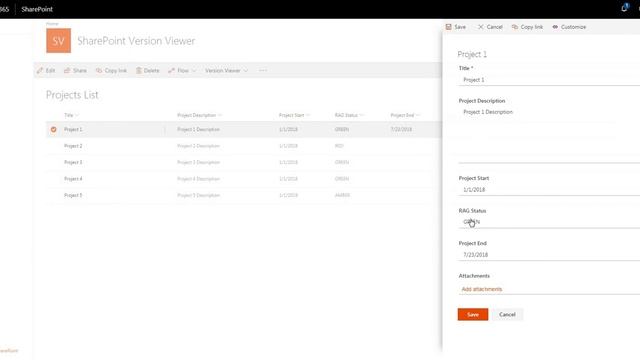Click the Cancel button below the form

[x=507, y=314]
